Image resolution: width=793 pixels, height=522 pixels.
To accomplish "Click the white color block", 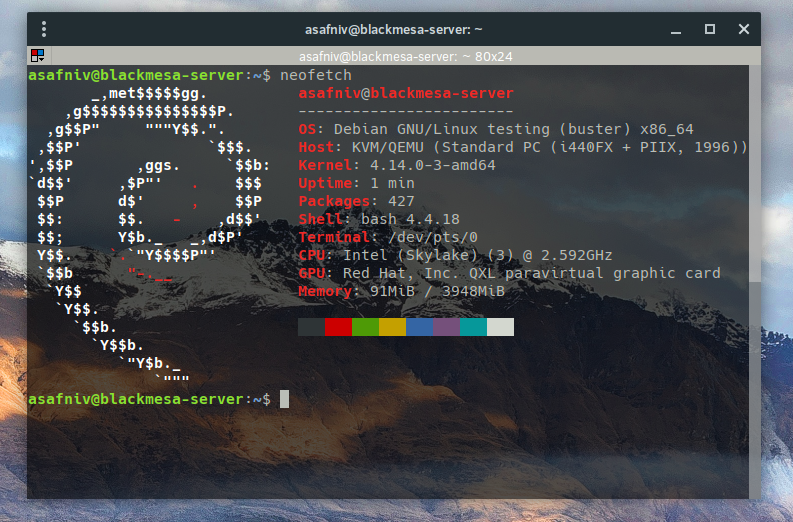I will click(x=500, y=327).
